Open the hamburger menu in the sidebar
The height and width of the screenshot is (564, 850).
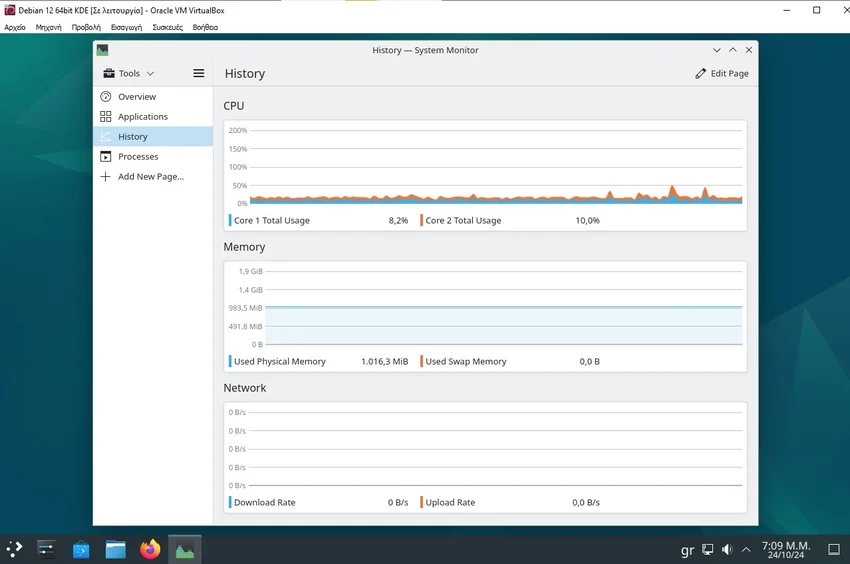[198, 73]
